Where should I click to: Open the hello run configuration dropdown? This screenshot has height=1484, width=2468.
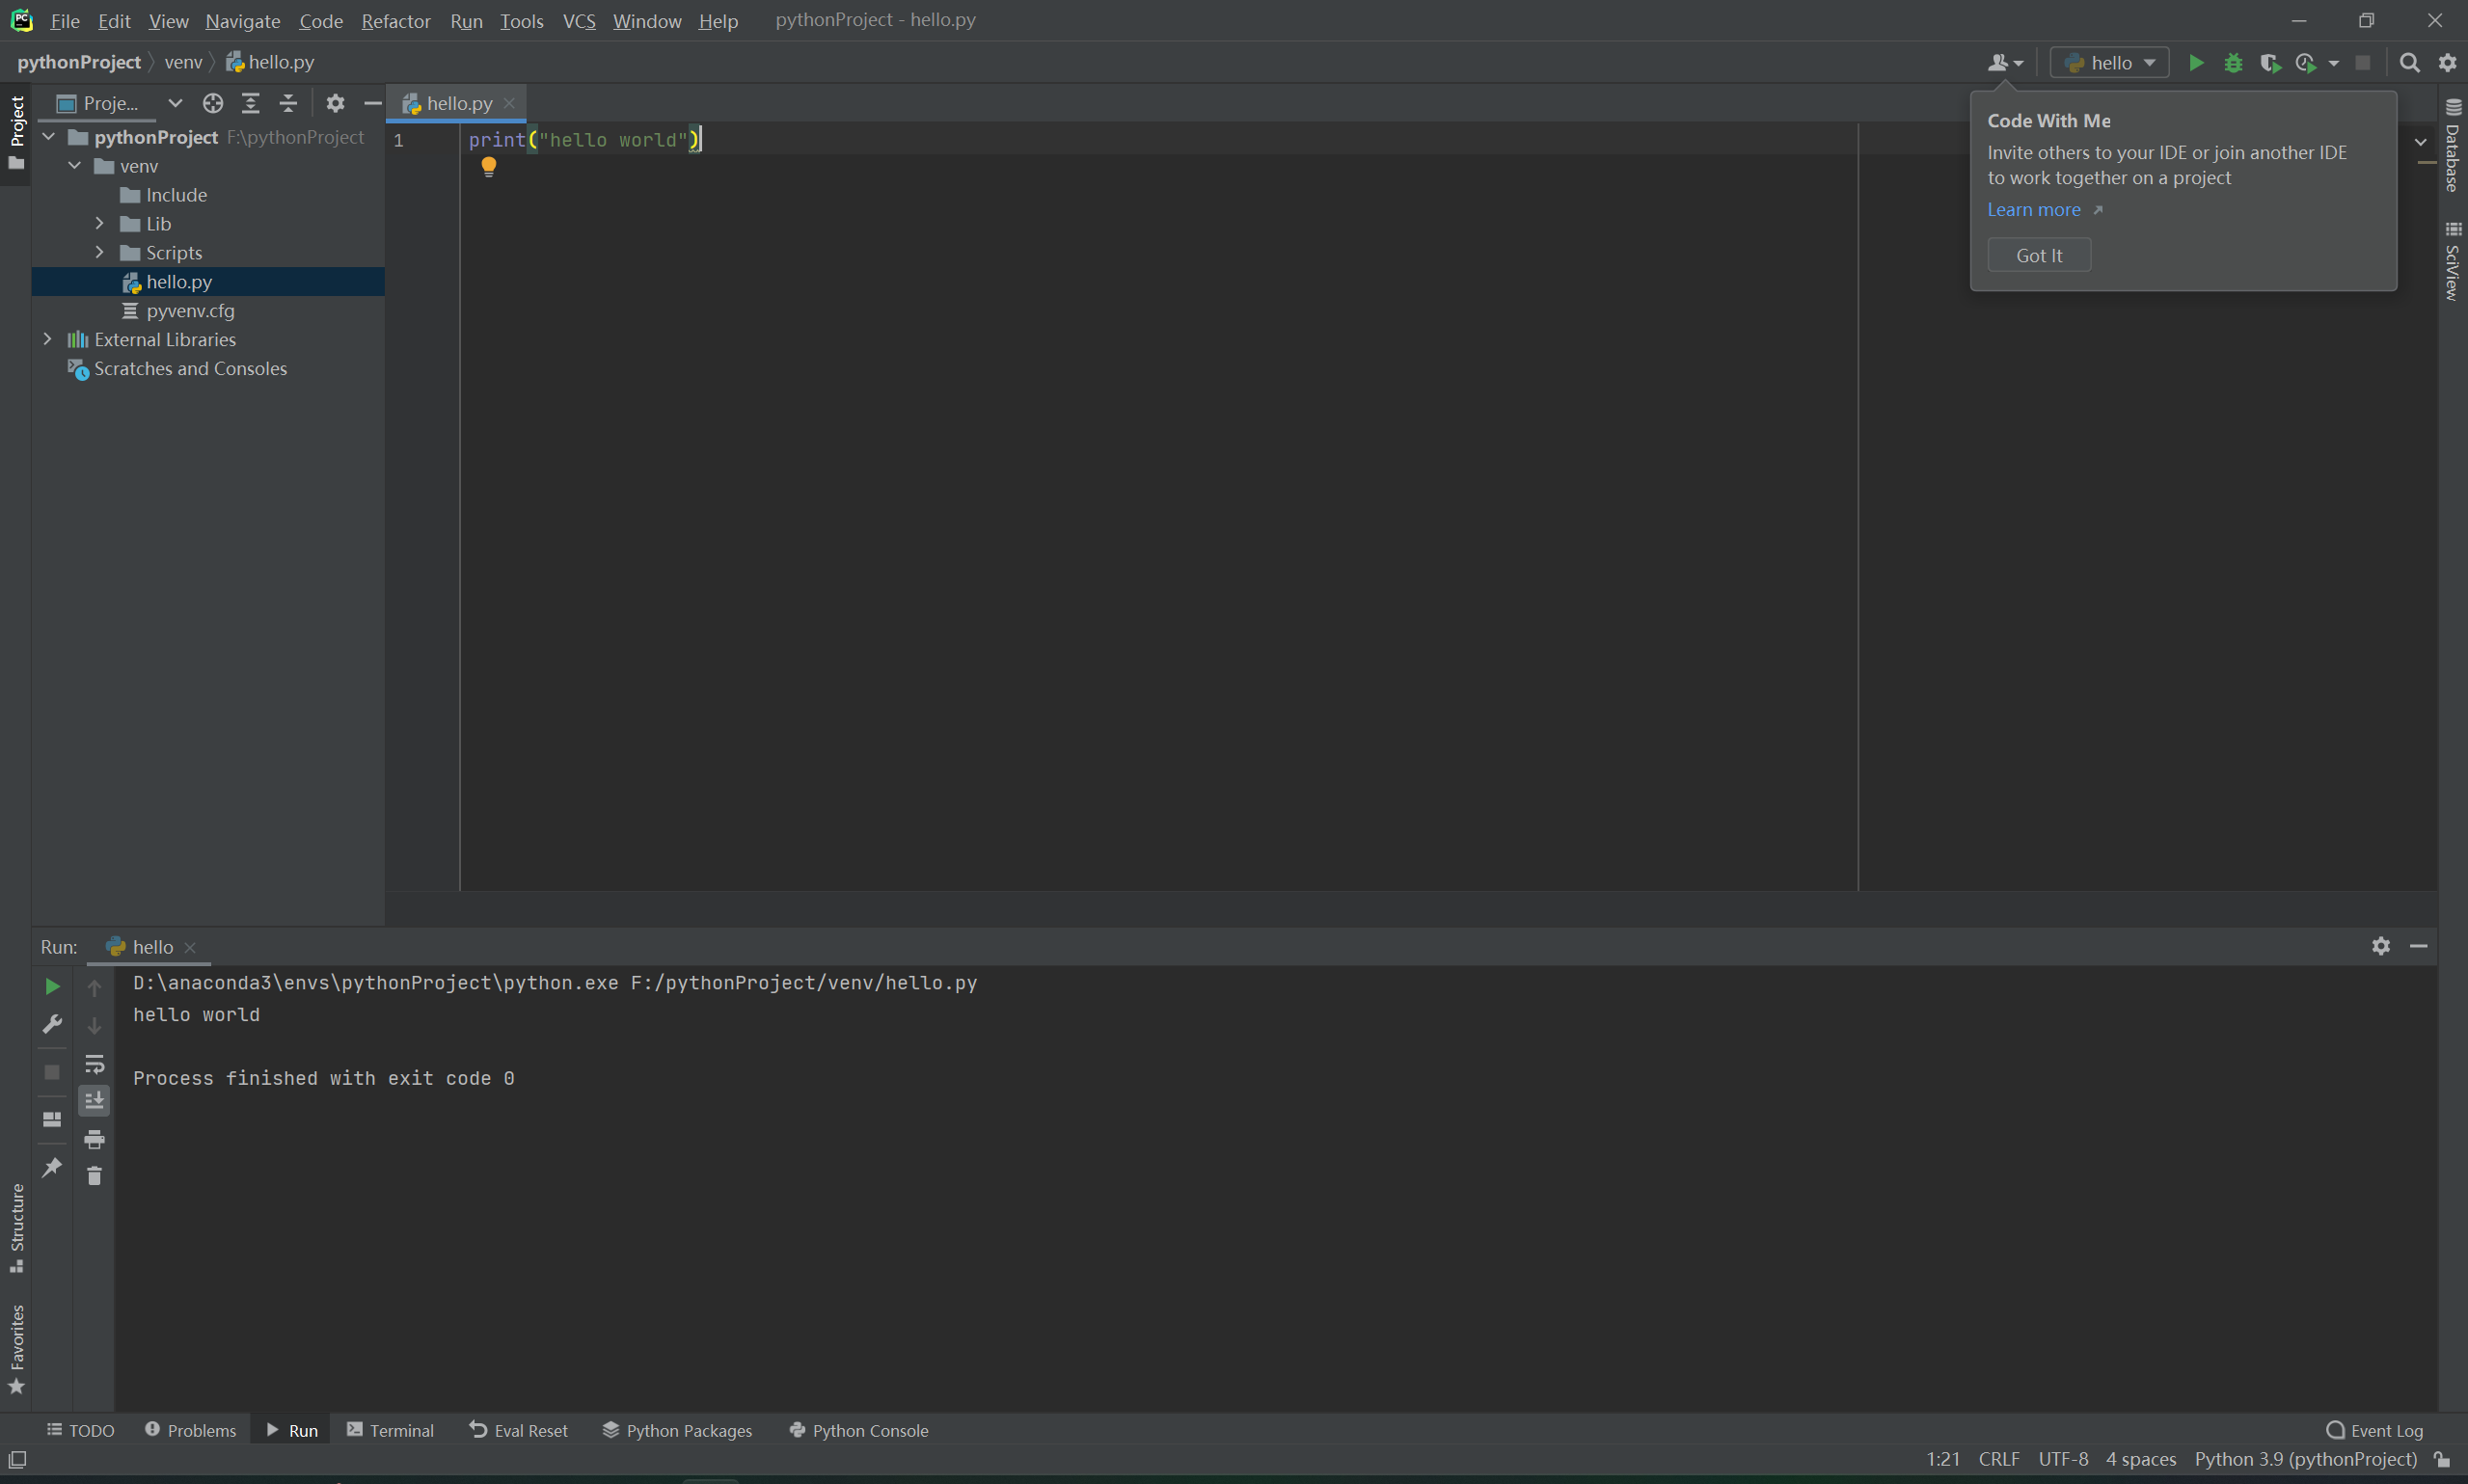click(2109, 63)
